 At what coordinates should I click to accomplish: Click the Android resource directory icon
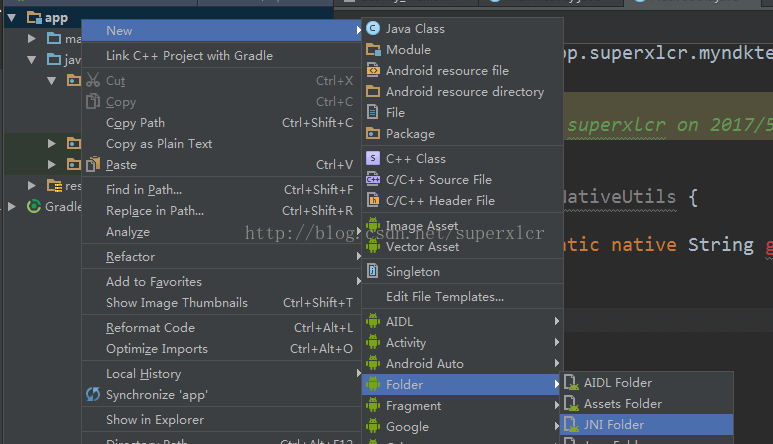tap(373, 92)
